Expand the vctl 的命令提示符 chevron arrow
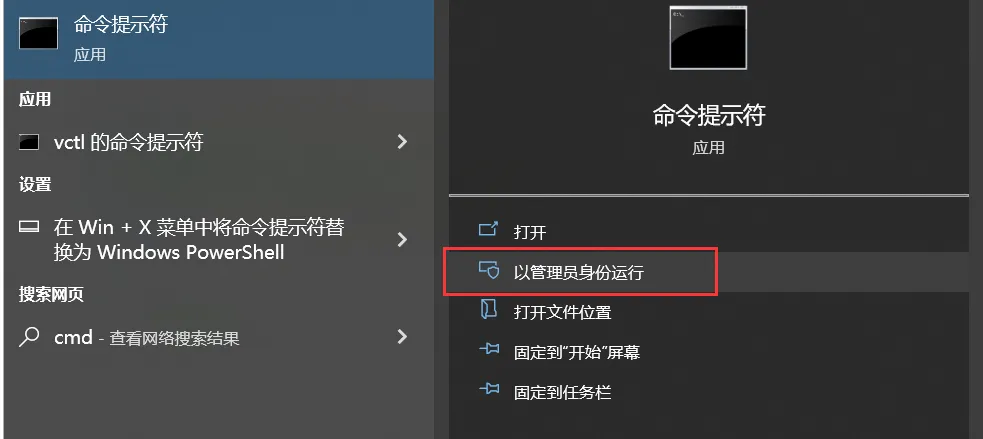The image size is (983, 439). click(x=402, y=142)
